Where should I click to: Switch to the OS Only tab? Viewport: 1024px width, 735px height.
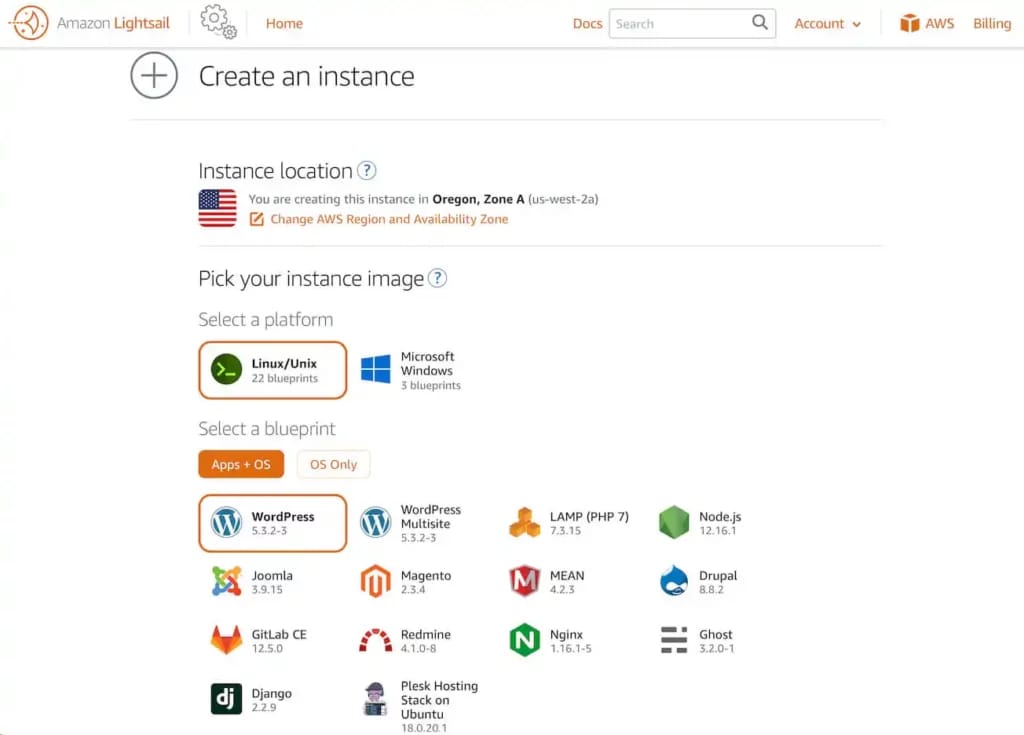[334, 465]
